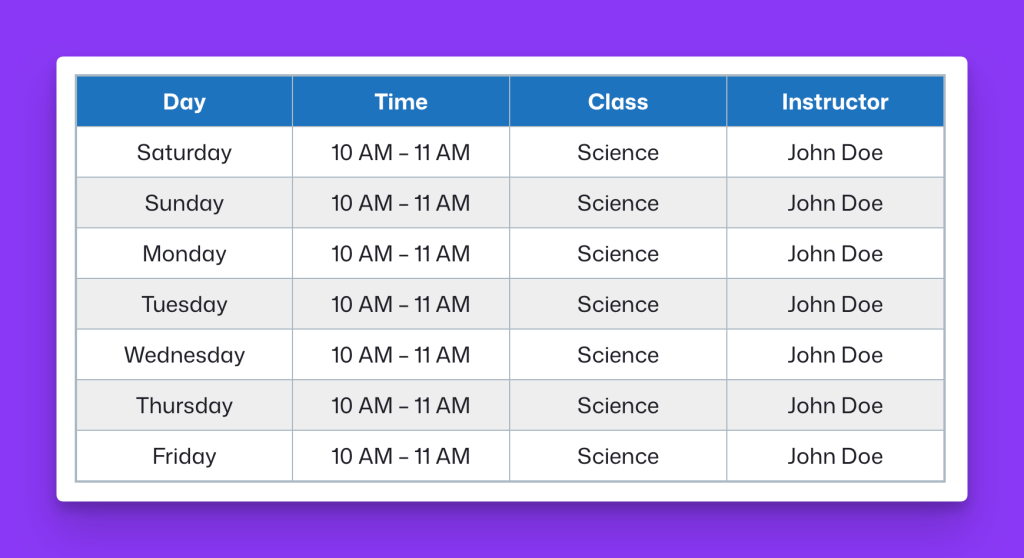Click the Class column header

pos(618,101)
